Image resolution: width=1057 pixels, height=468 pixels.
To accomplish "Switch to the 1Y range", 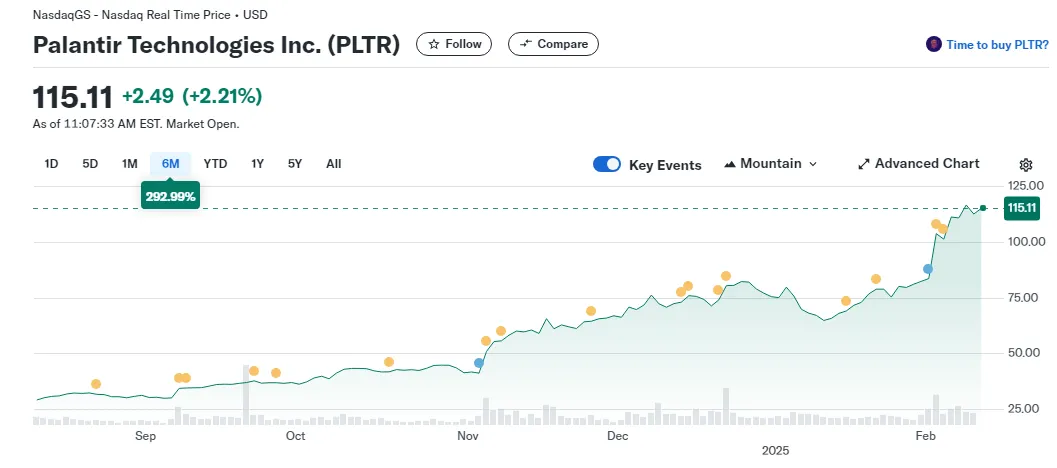I will click(257, 164).
